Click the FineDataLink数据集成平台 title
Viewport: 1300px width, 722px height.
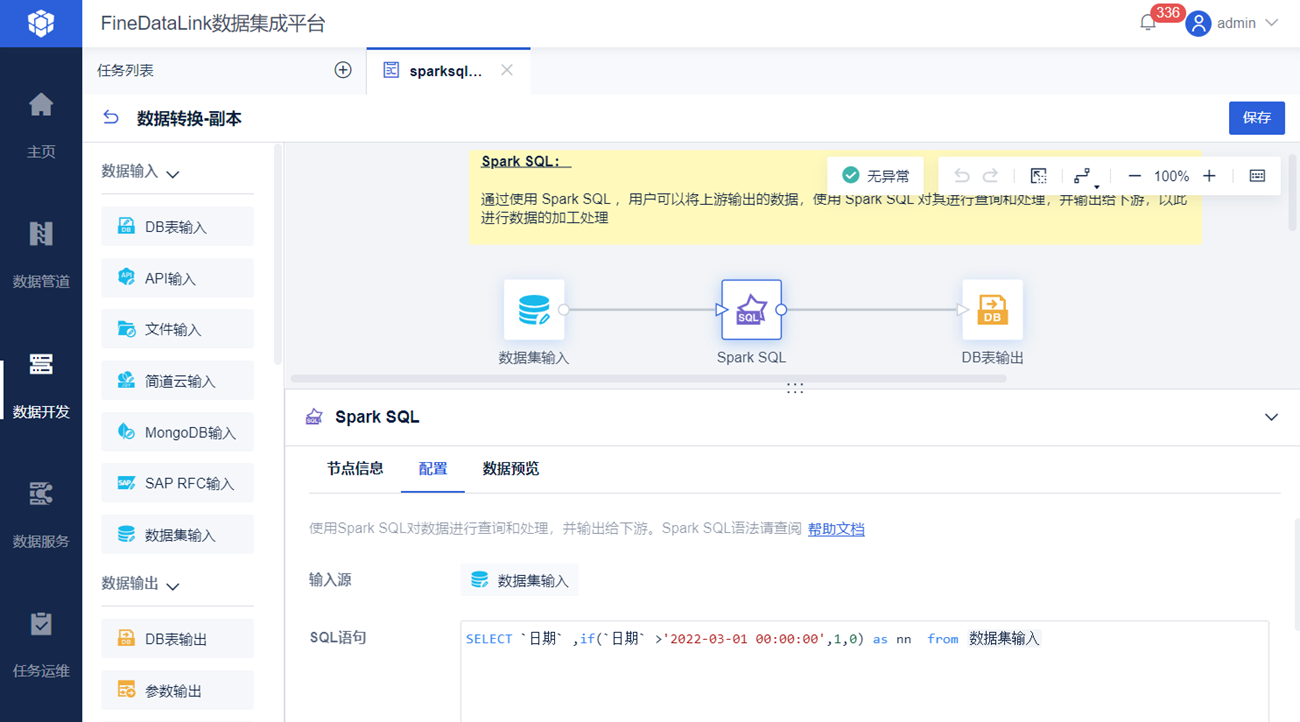213,24
